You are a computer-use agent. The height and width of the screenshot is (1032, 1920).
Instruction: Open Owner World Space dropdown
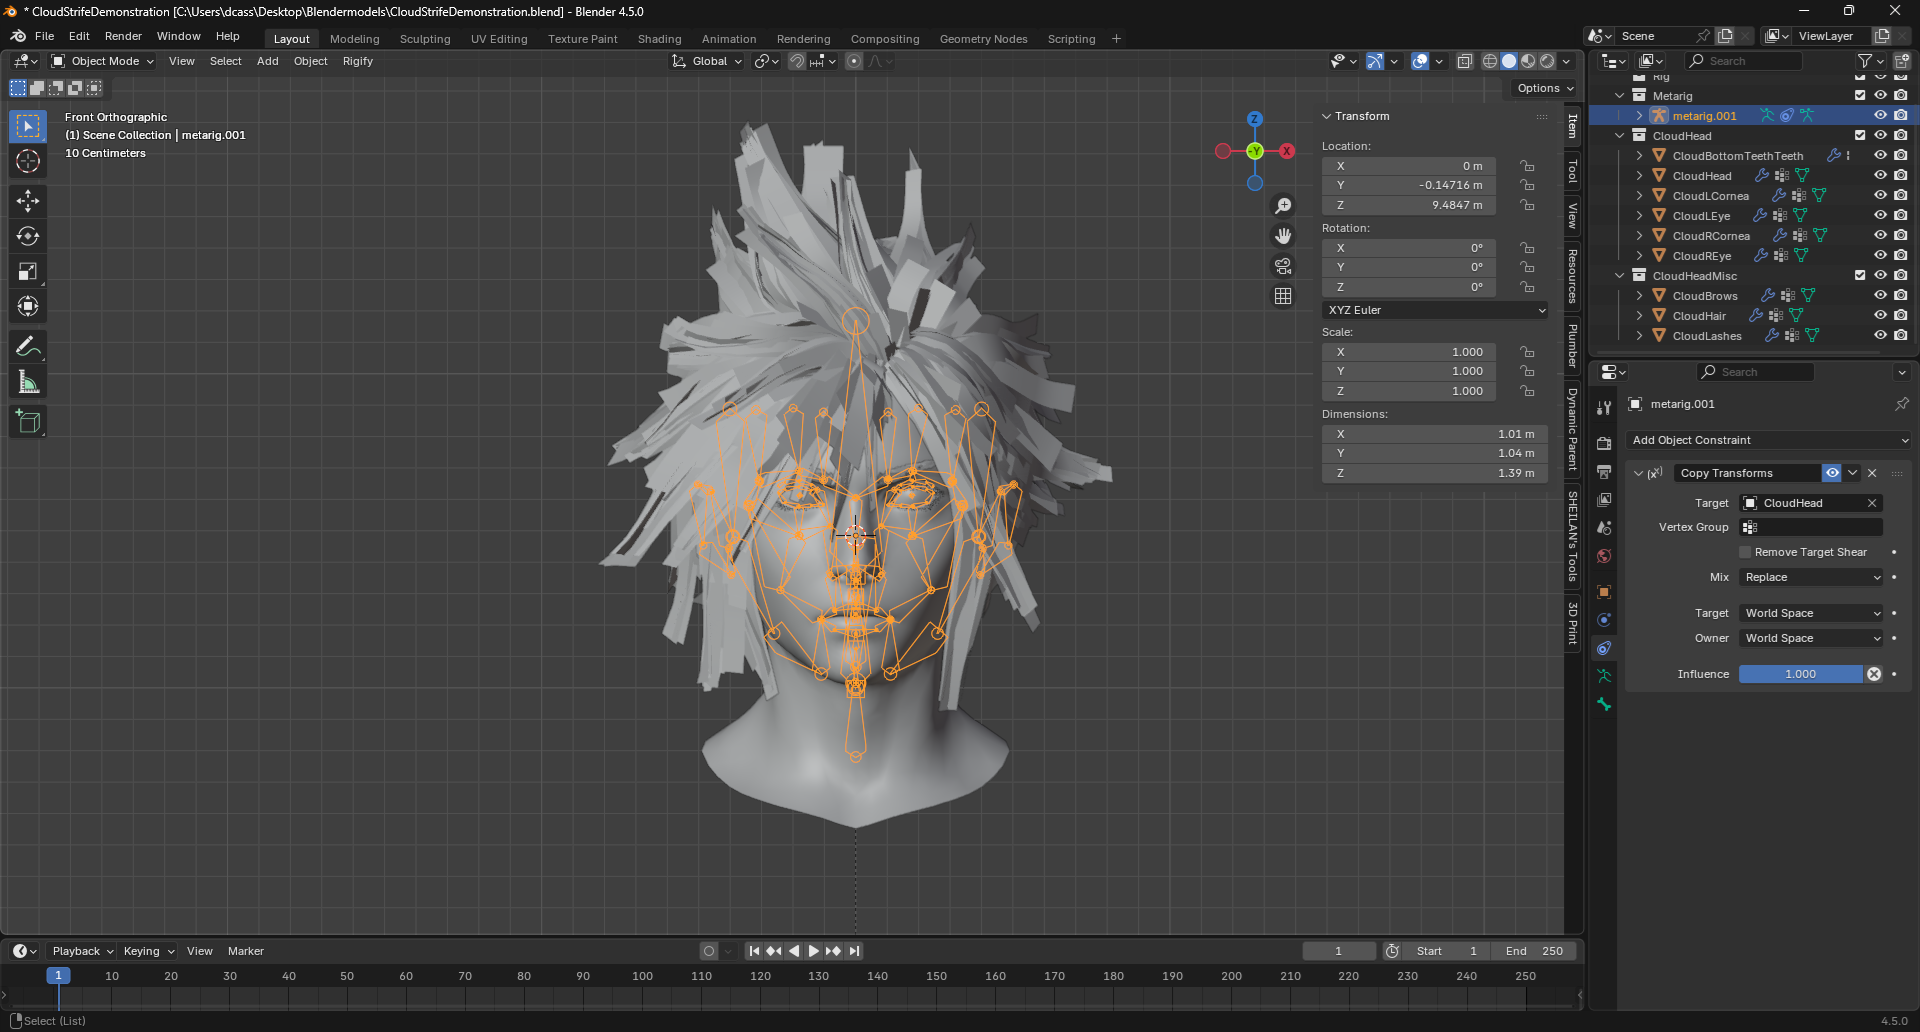pyautogui.click(x=1812, y=638)
